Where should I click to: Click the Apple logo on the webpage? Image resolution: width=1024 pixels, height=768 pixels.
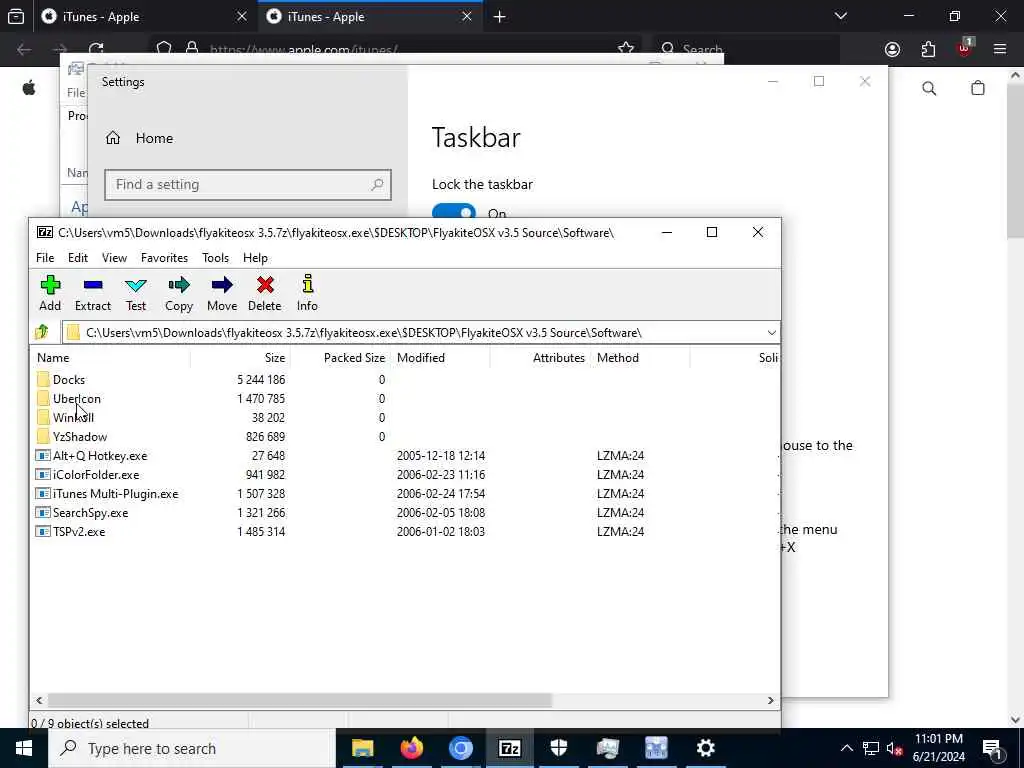29,88
